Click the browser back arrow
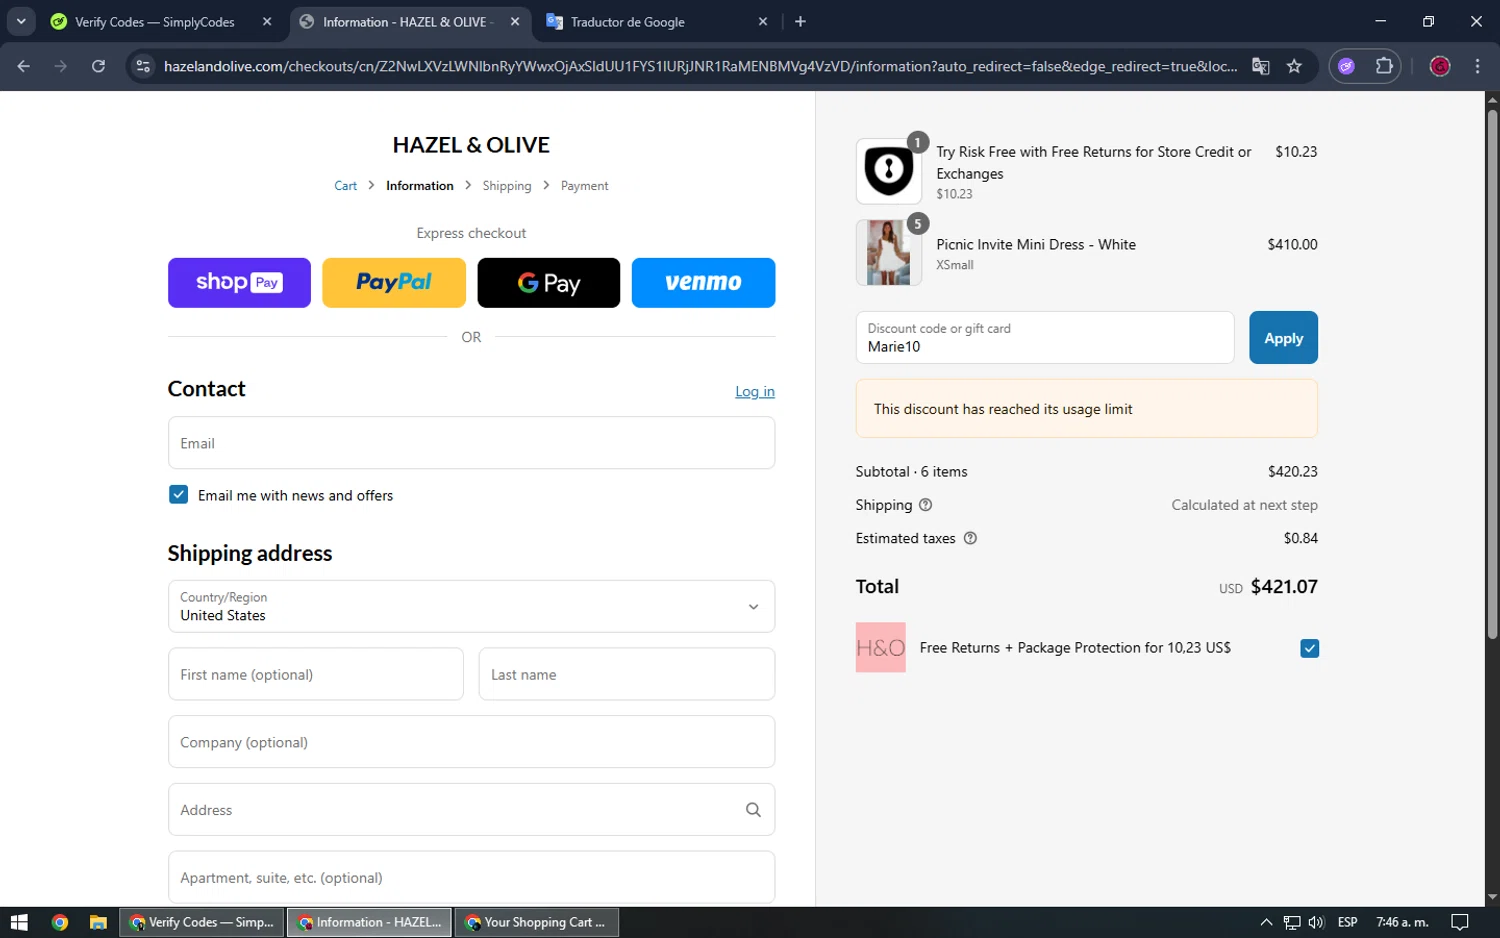 pos(24,66)
